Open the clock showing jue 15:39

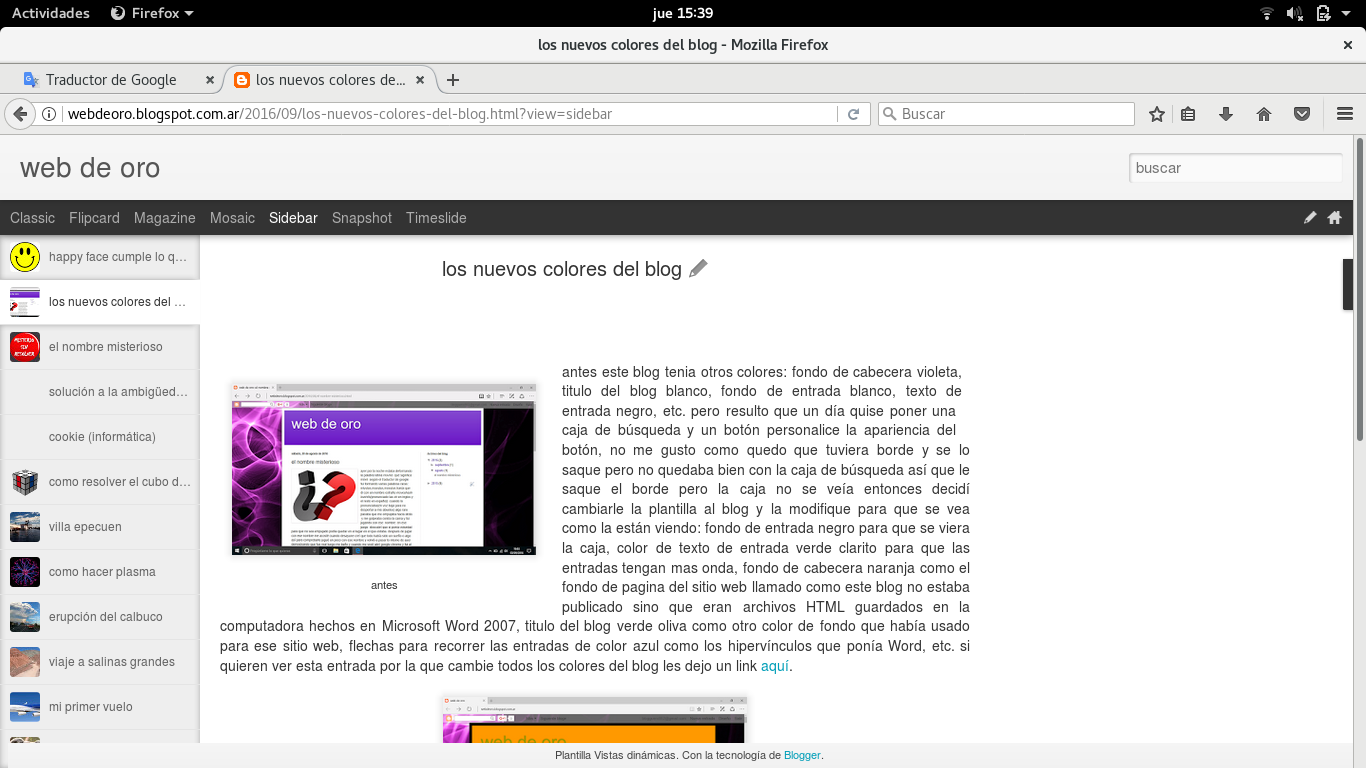(x=682, y=13)
